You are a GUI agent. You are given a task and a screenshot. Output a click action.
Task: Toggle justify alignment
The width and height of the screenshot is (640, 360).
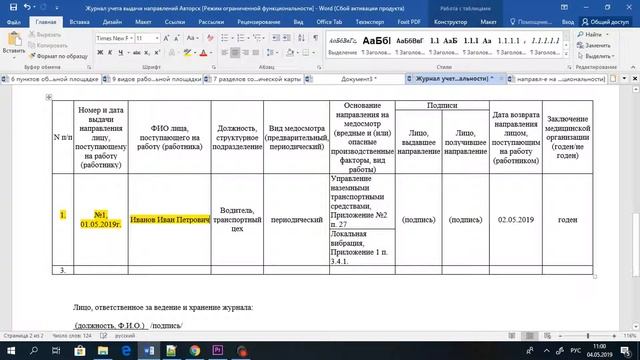click(x=256, y=53)
